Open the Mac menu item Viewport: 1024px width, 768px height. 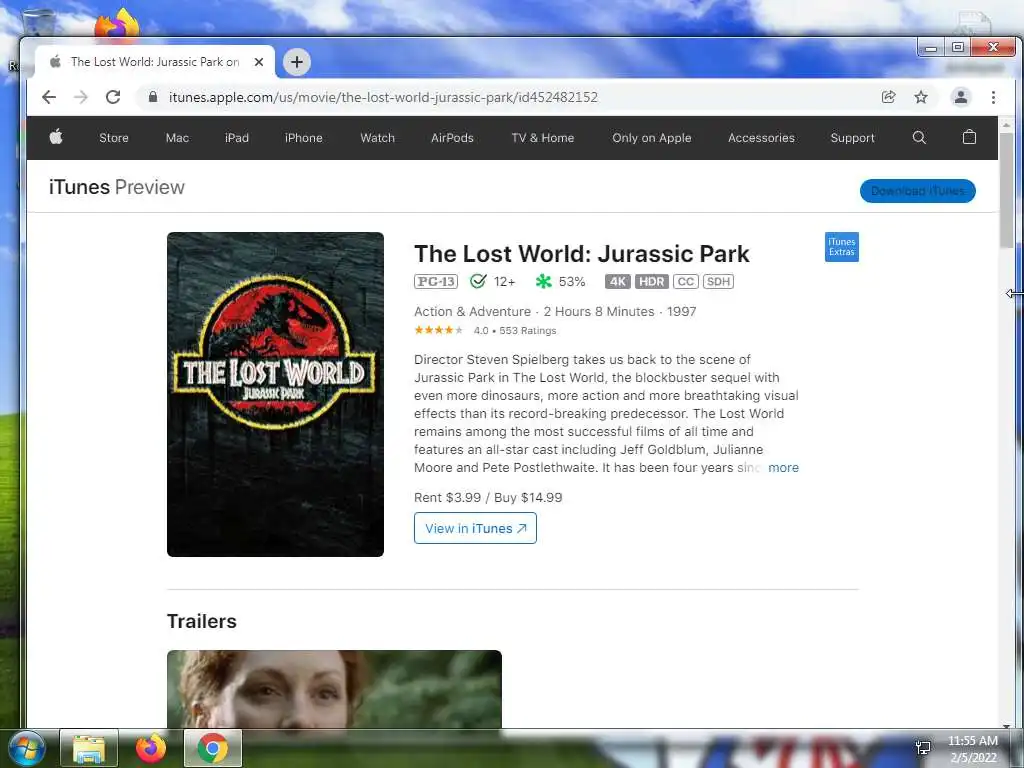(x=177, y=138)
